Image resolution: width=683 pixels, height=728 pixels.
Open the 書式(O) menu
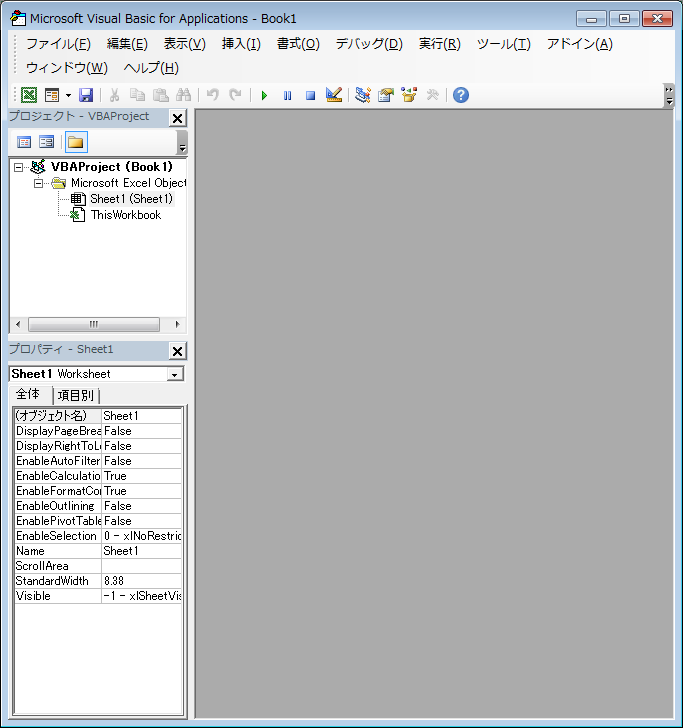click(x=298, y=44)
